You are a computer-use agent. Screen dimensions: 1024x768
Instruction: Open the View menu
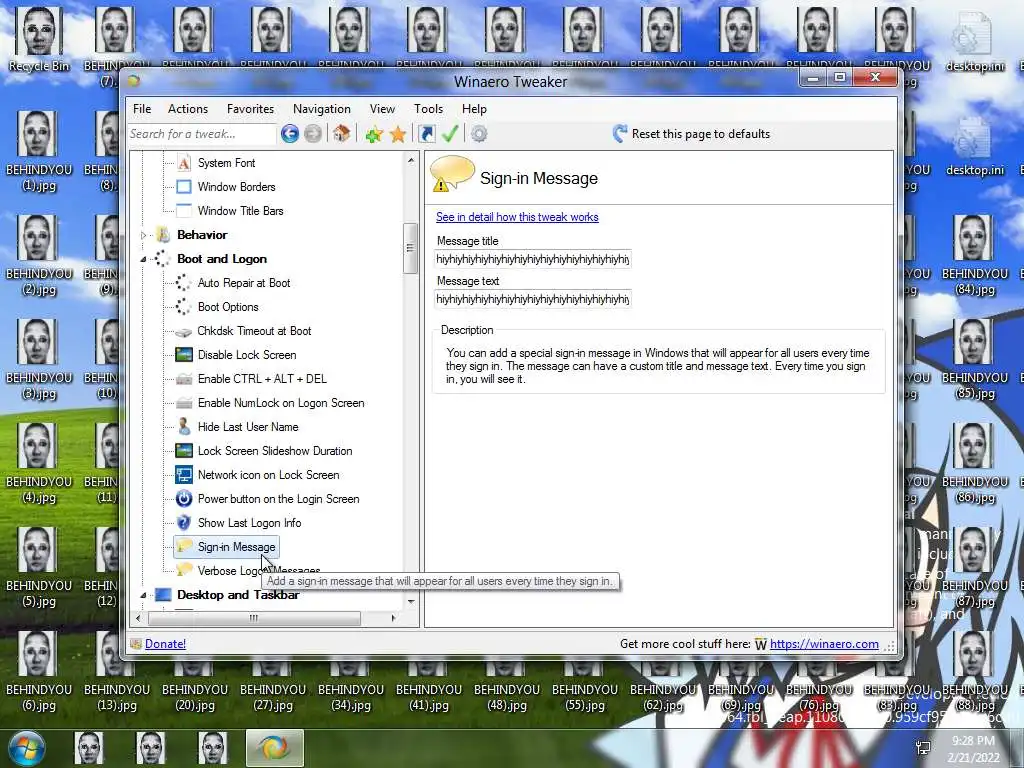tap(382, 109)
